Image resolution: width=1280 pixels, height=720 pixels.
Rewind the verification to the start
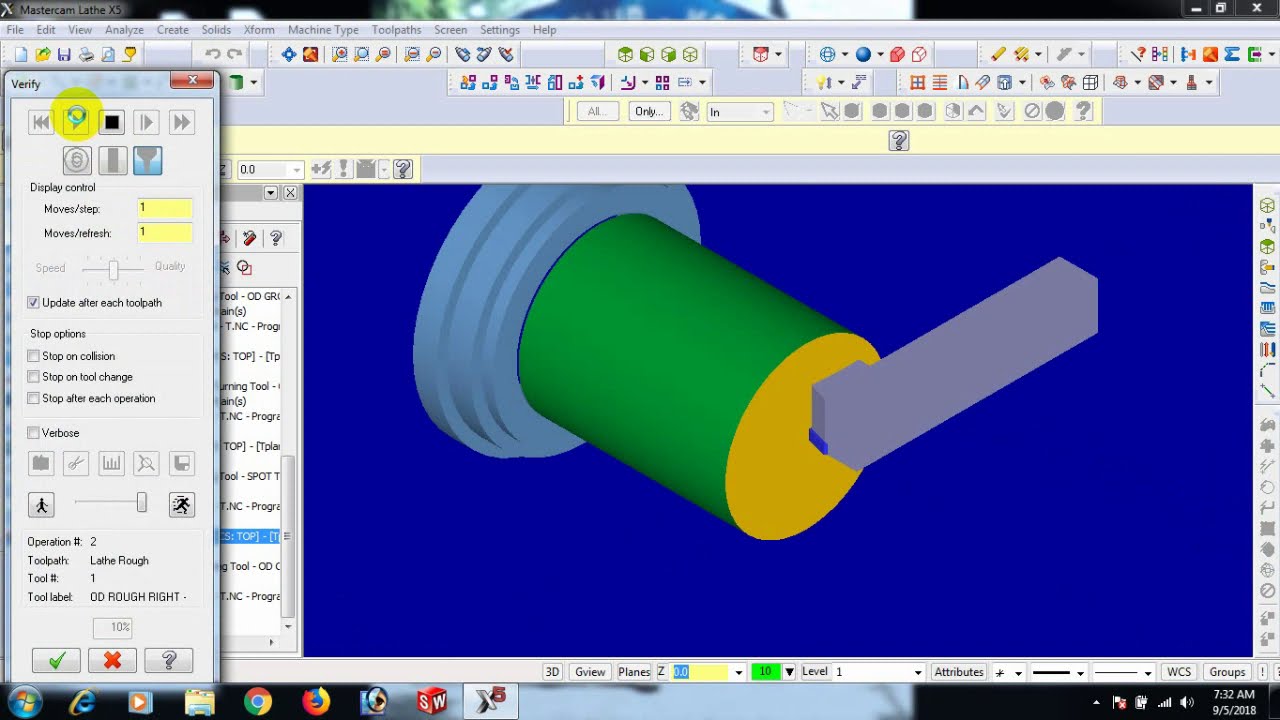click(41, 122)
